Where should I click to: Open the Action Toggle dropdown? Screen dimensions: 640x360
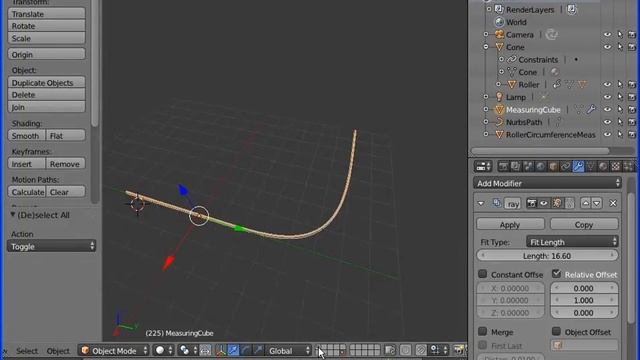51,246
